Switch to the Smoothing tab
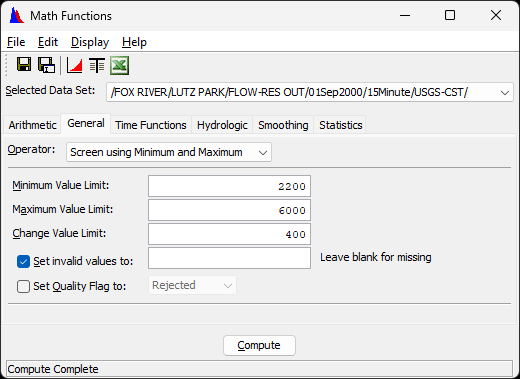The width and height of the screenshot is (520, 379). (x=283, y=125)
